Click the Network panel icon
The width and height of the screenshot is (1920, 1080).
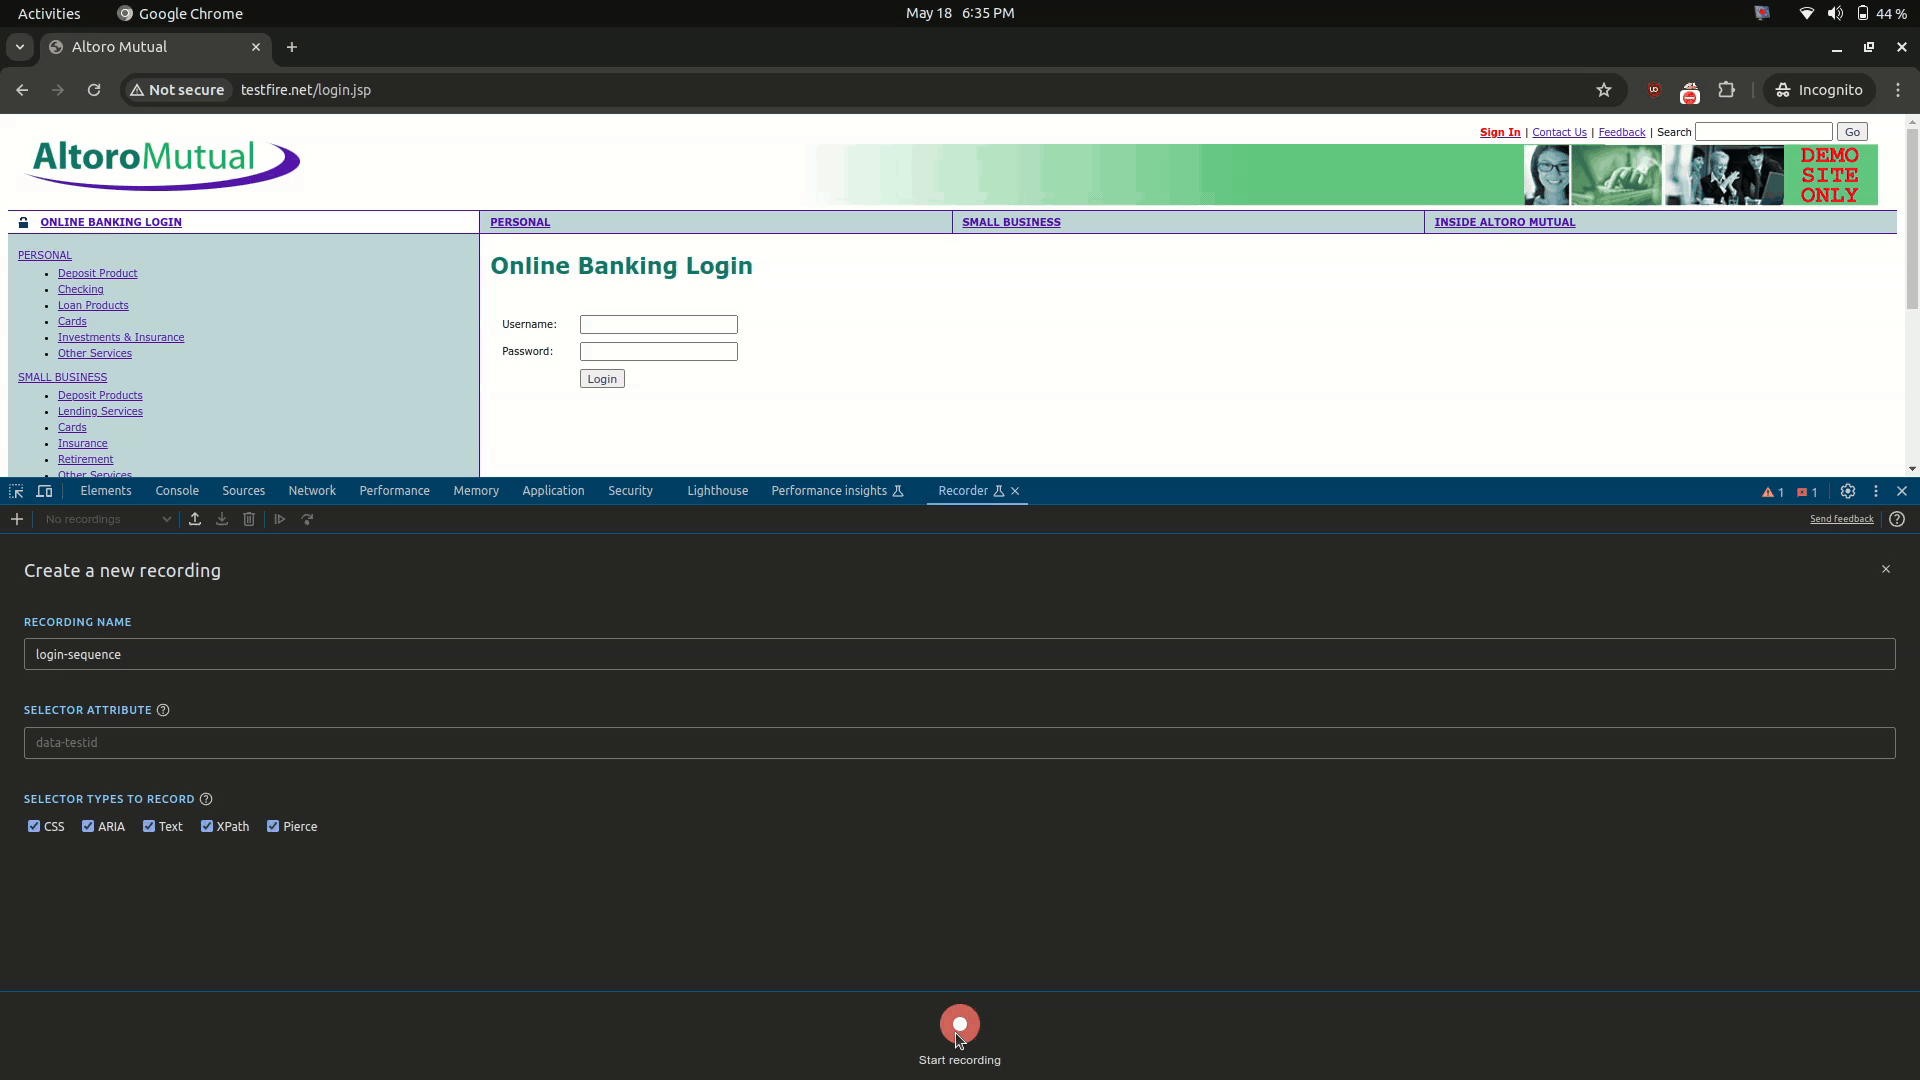pyautogui.click(x=313, y=491)
